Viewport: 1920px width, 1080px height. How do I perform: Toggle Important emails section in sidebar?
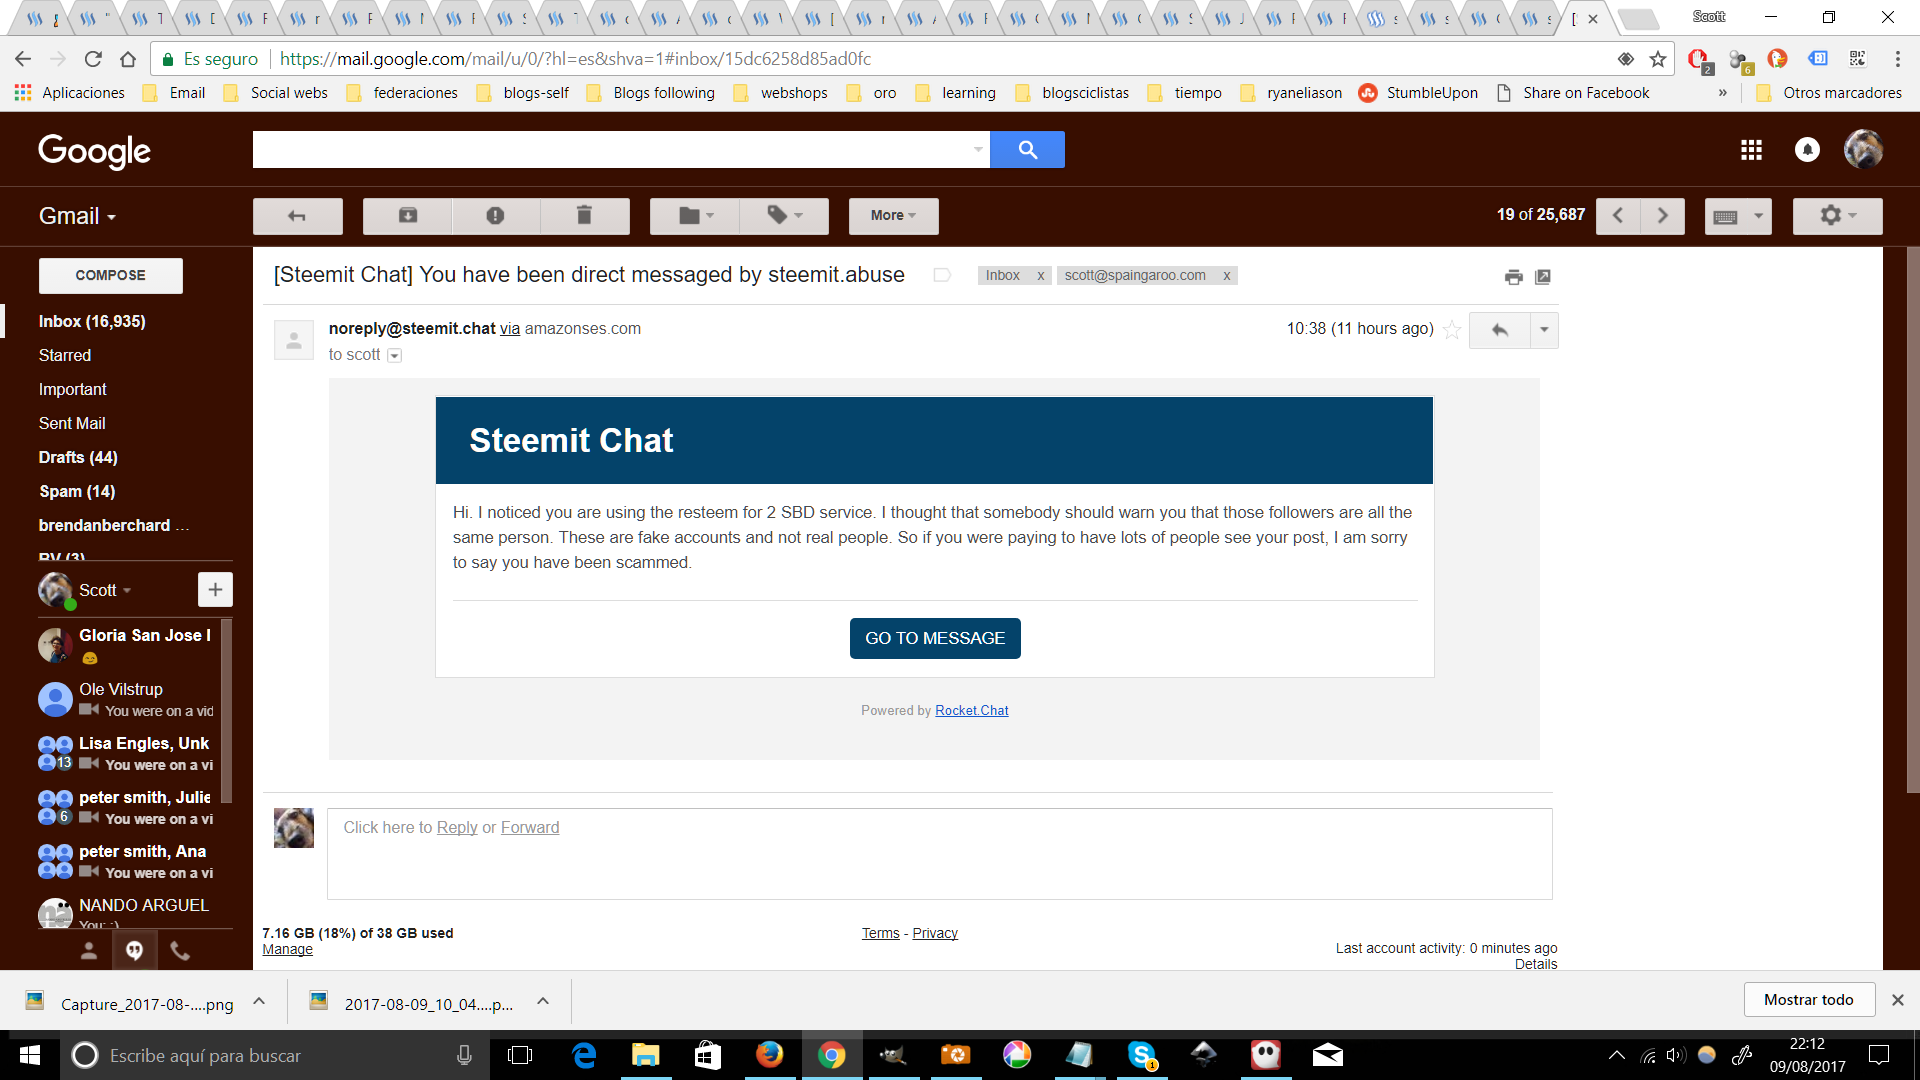73,388
